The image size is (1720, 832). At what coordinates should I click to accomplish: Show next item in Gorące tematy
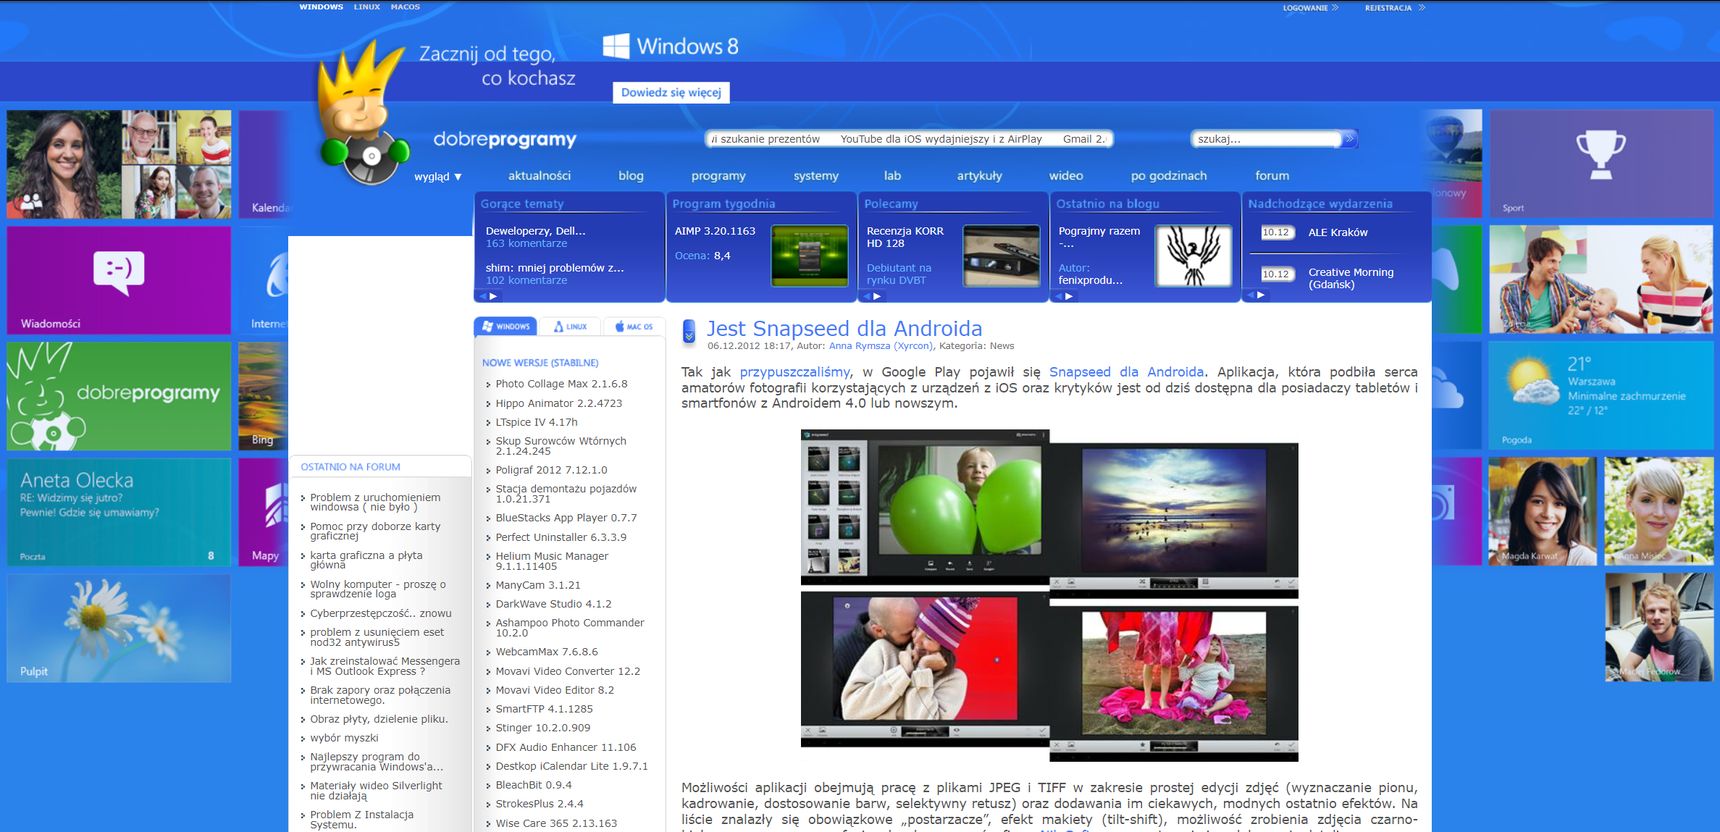pyautogui.click(x=493, y=296)
